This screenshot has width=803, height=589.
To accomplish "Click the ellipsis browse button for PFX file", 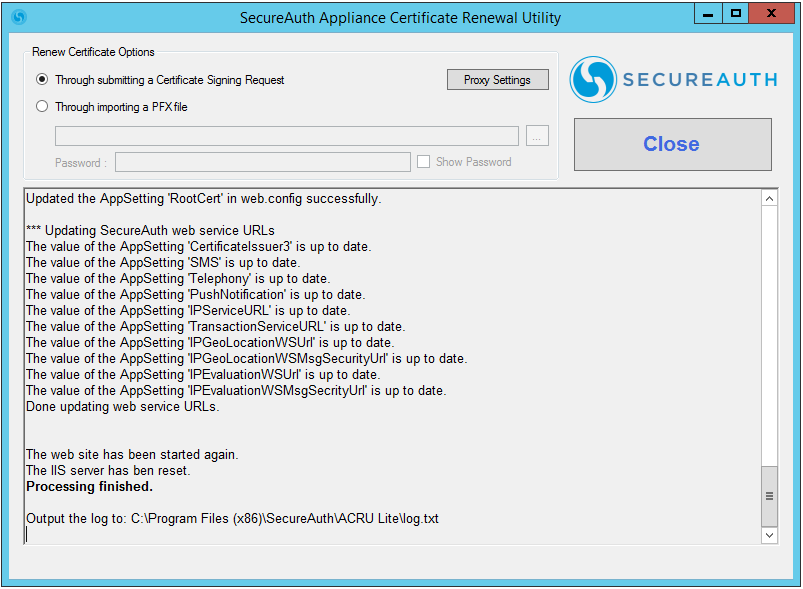I will coord(537,136).
